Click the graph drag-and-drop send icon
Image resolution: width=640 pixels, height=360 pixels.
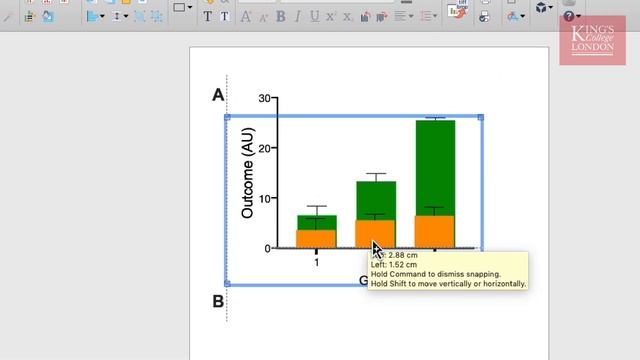(458, 10)
